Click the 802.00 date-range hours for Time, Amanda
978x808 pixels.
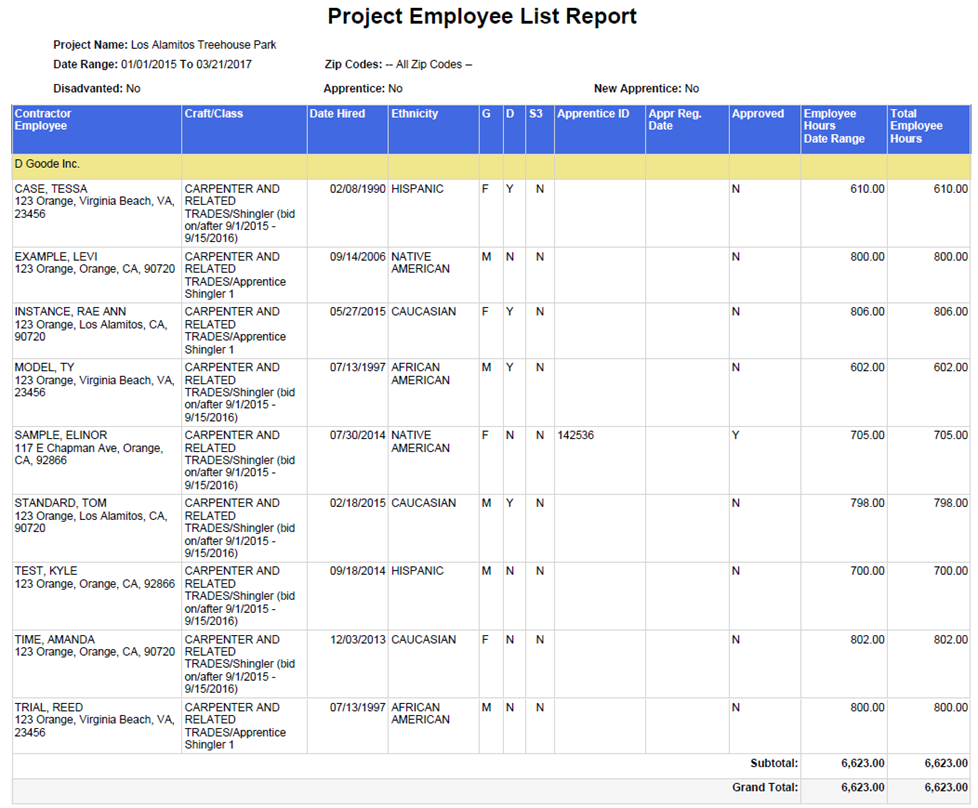pos(867,640)
